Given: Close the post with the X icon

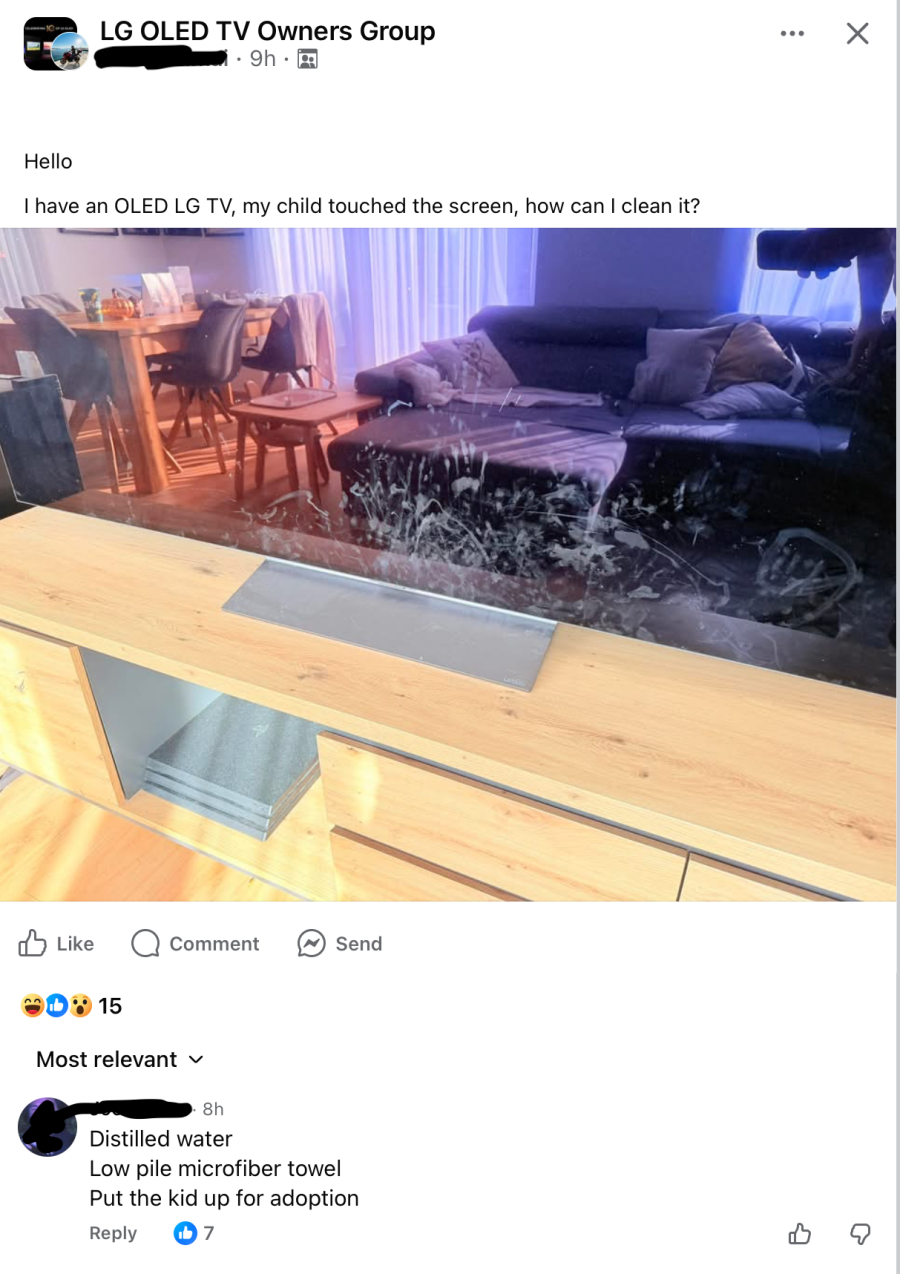Looking at the screenshot, I should click(857, 34).
